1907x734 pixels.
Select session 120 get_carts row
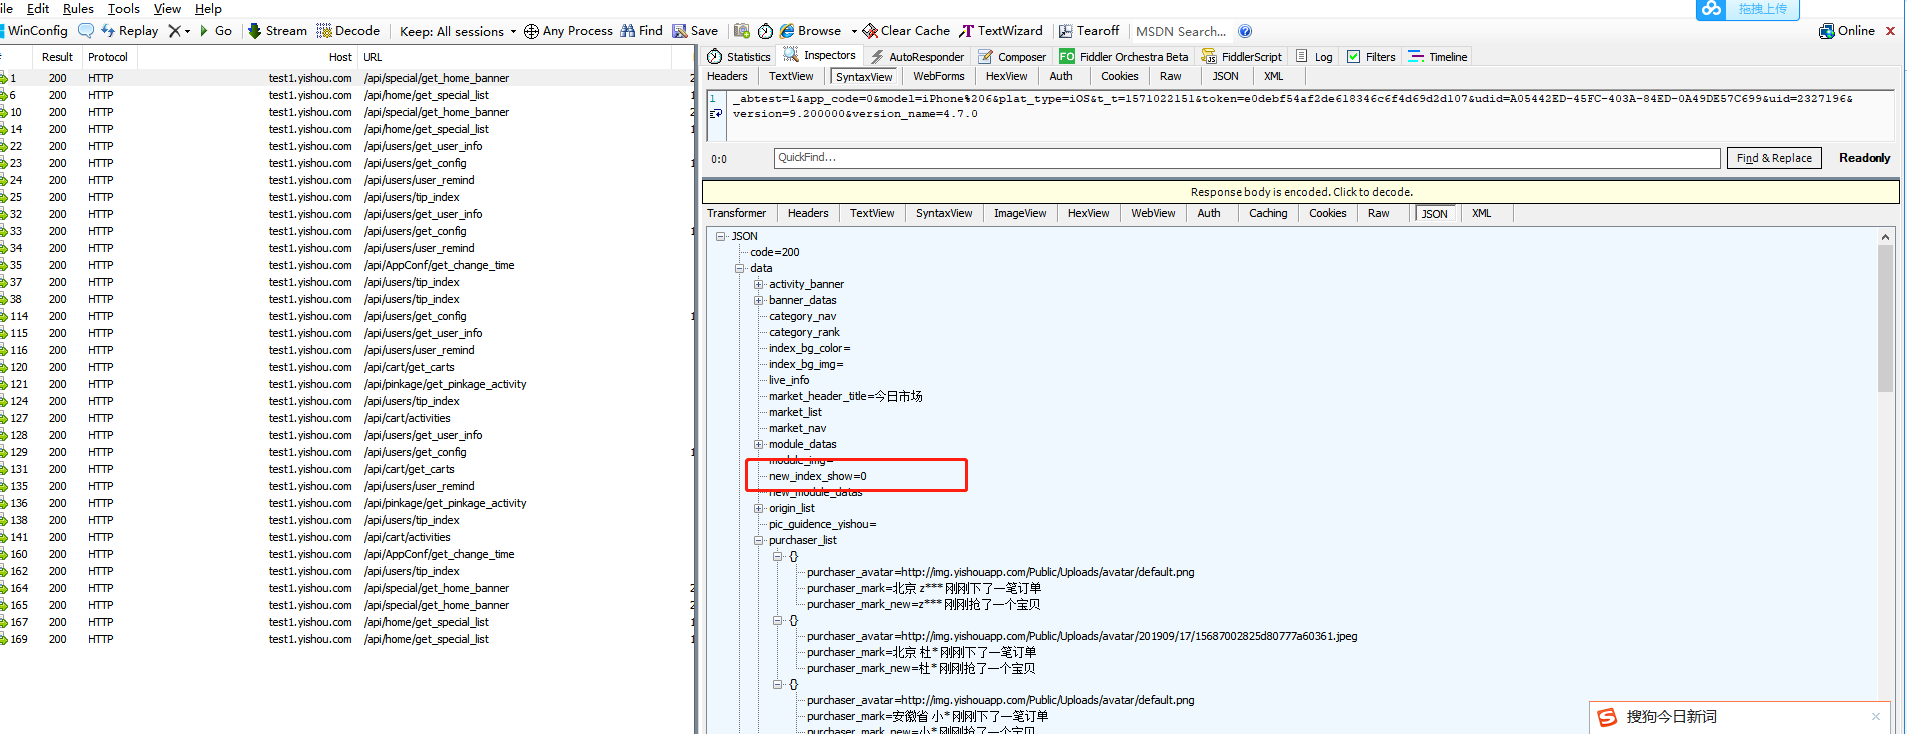point(346,367)
